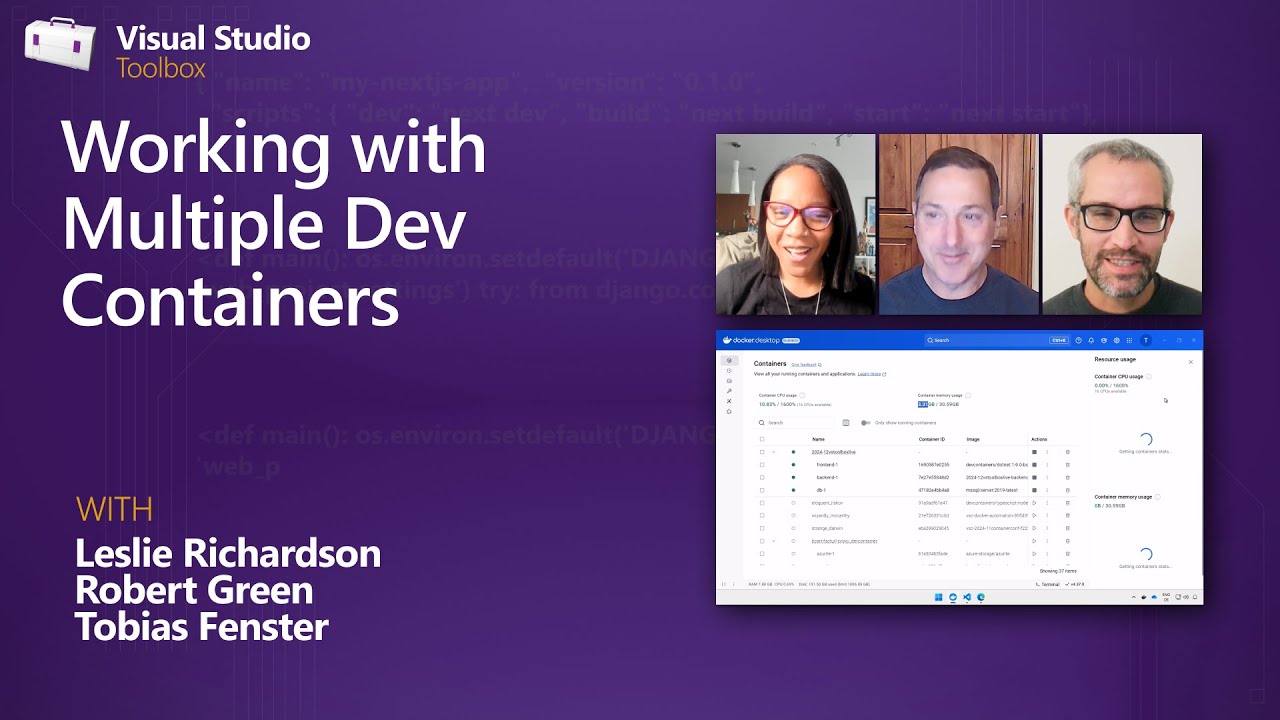The width and height of the screenshot is (1280, 720).
Task: Collapse the proxy_devcontainer container group
Action: pos(774,541)
